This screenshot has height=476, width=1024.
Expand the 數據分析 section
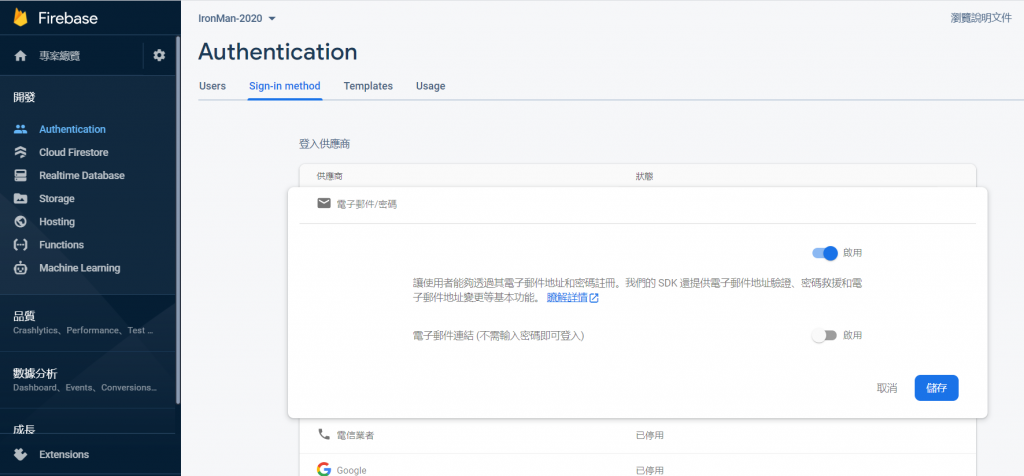pyautogui.click(x=90, y=379)
